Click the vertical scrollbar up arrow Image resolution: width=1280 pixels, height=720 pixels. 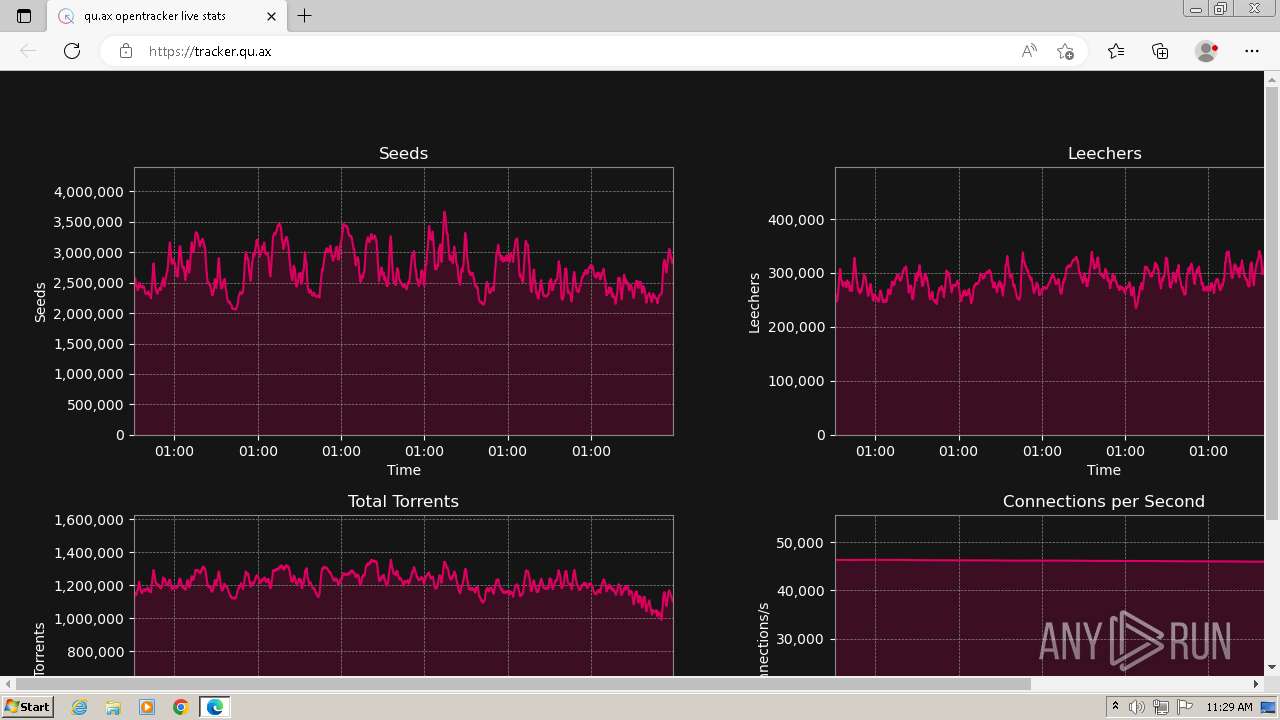pos(1272,78)
